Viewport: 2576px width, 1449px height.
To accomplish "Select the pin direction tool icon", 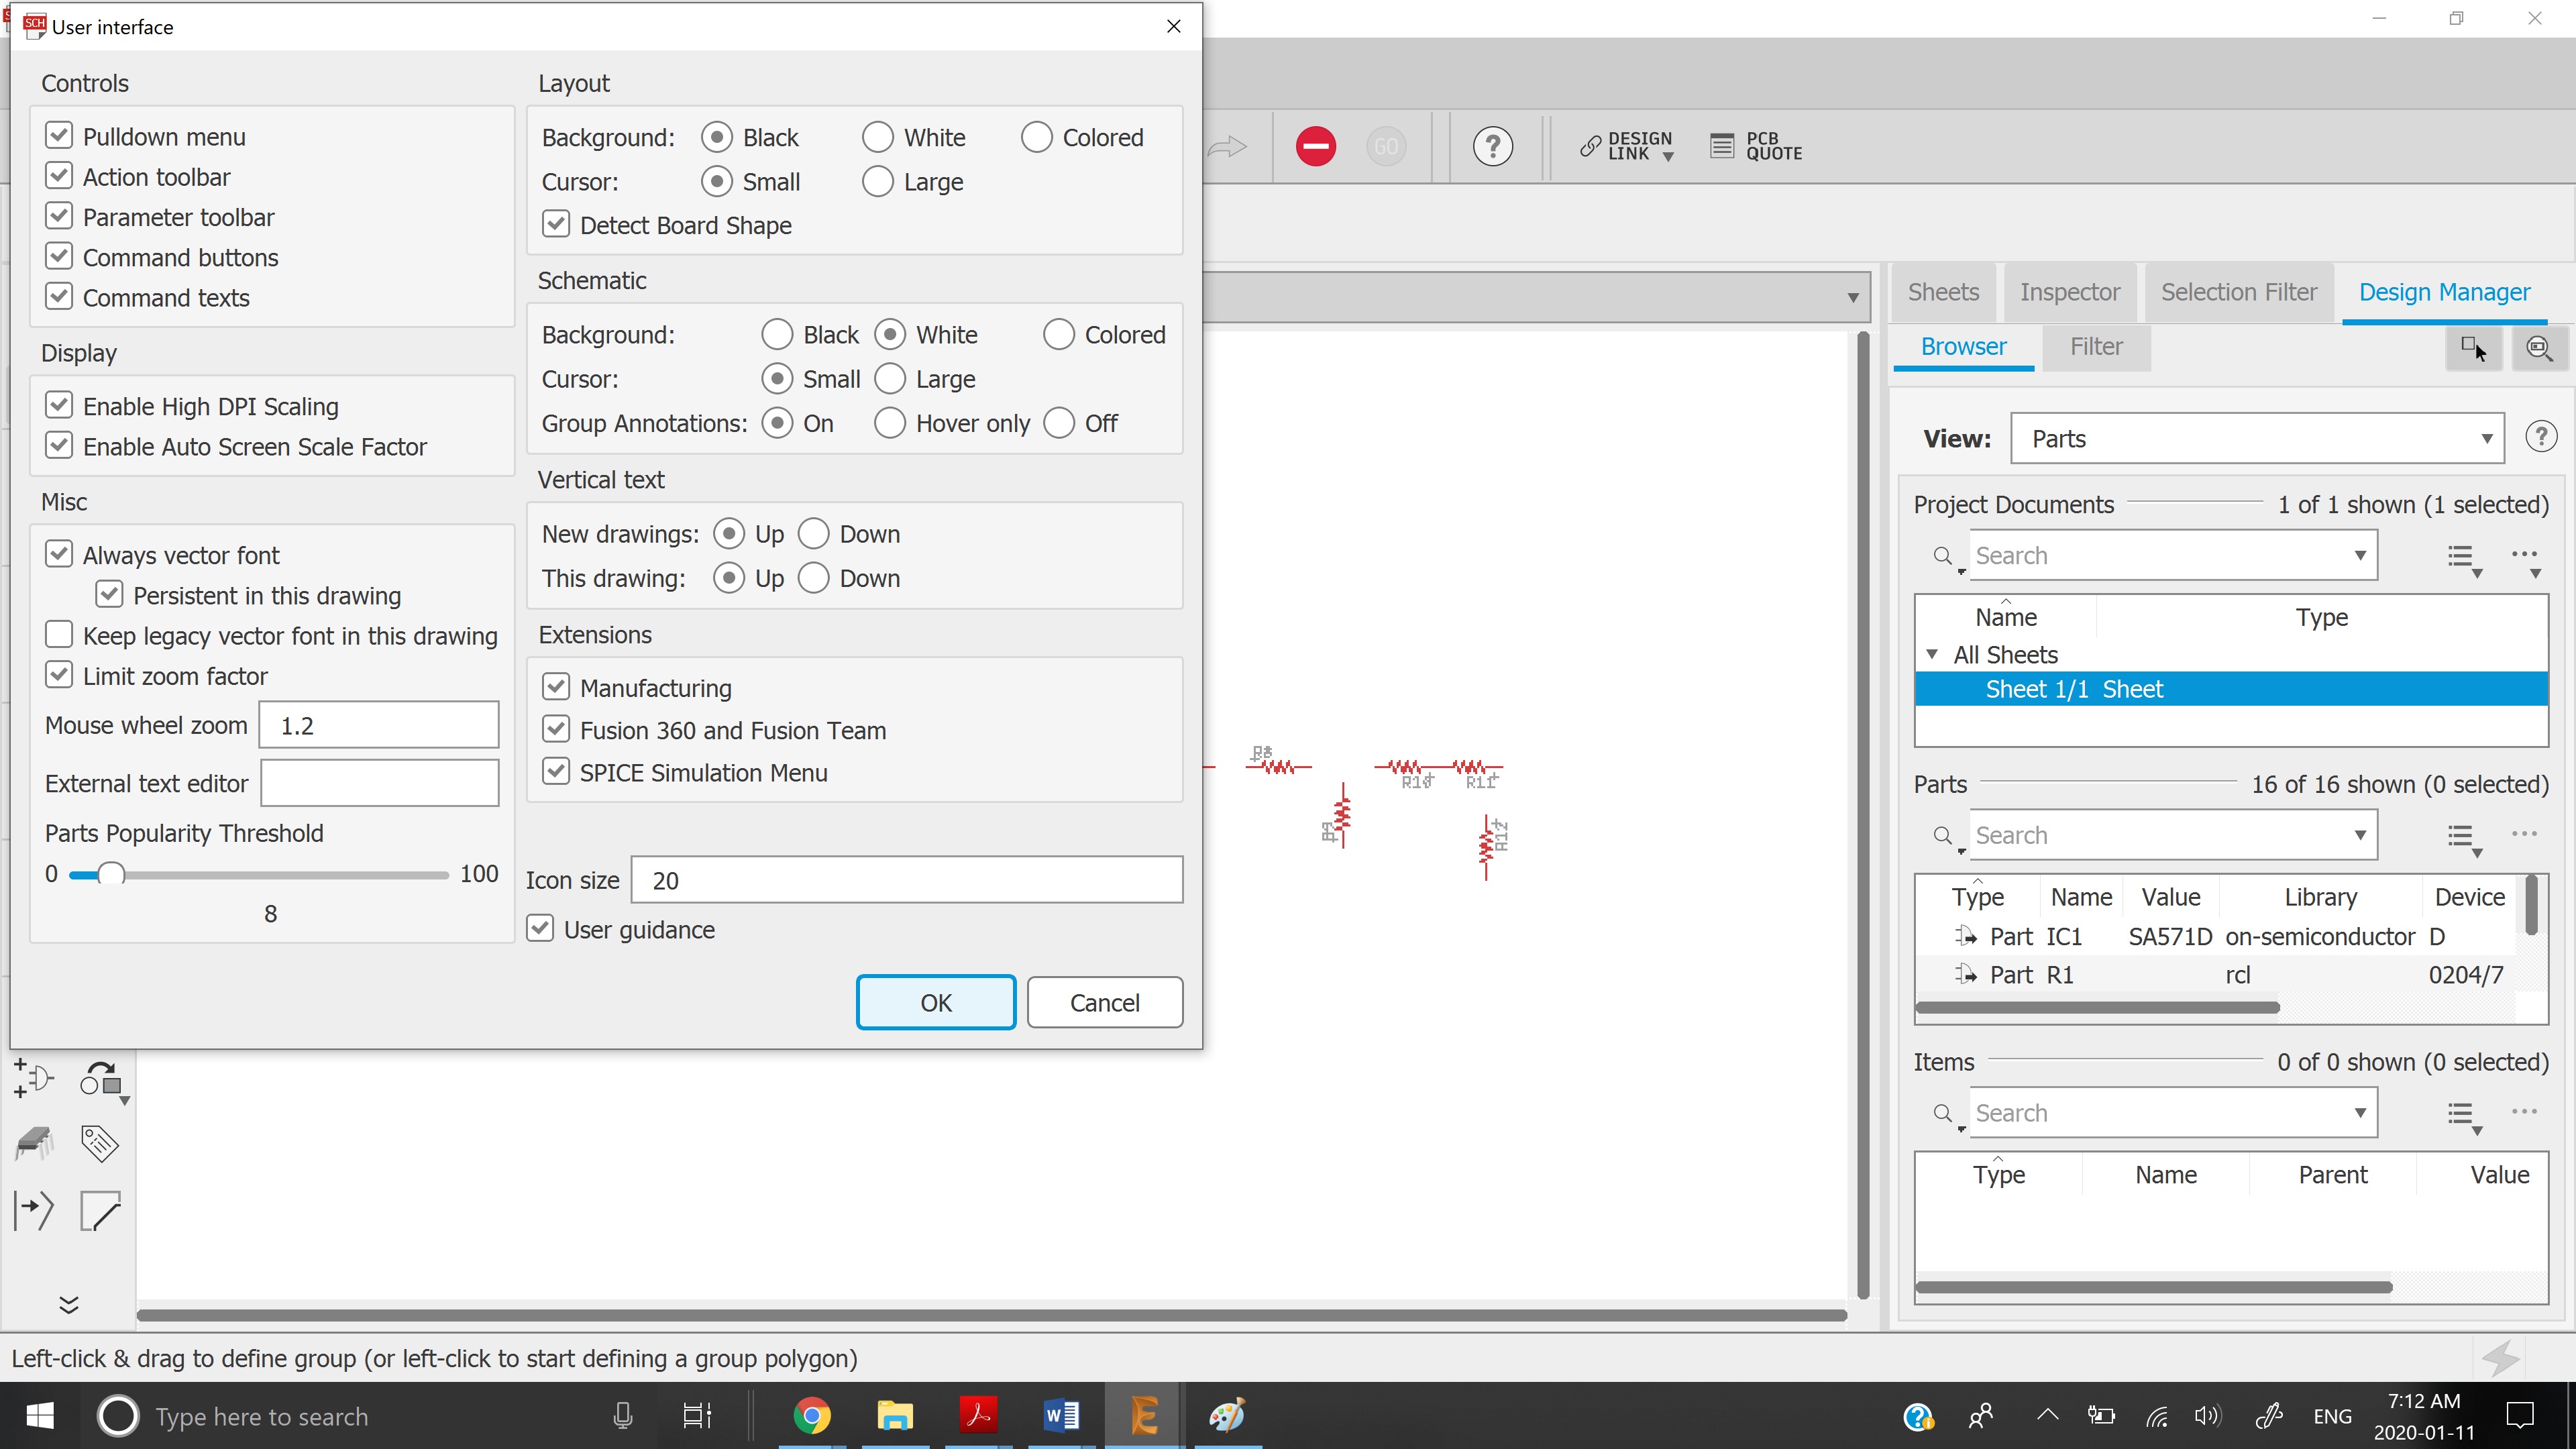I will click(x=33, y=1211).
